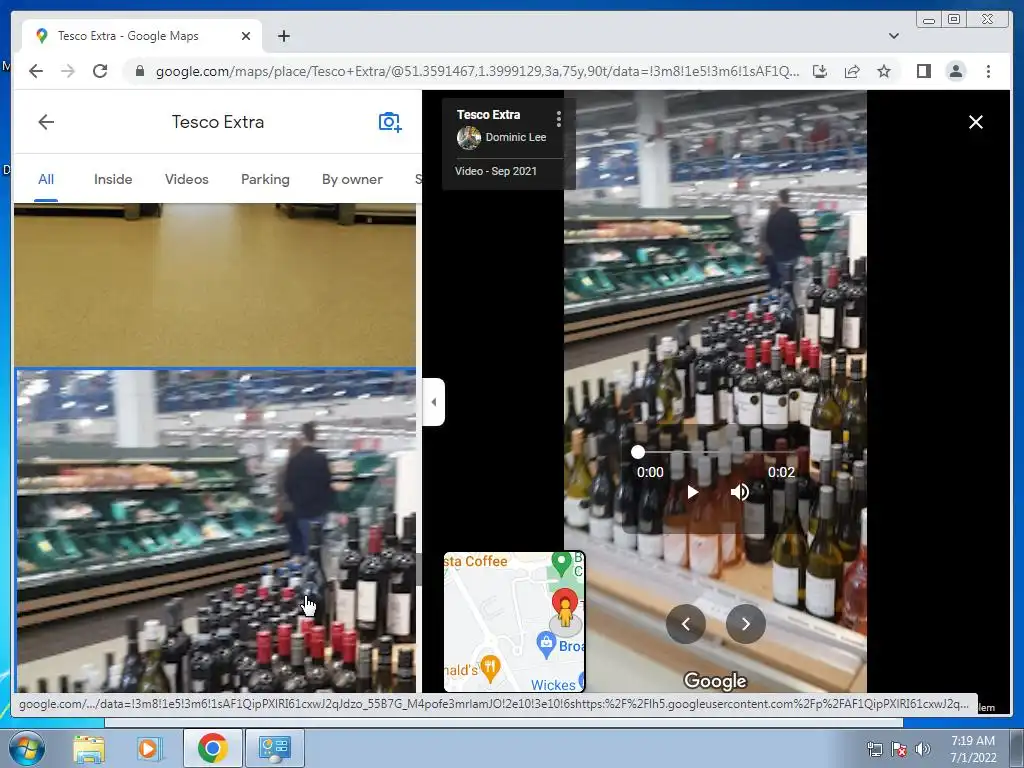The height and width of the screenshot is (768, 1024).
Task: Close the Tesco Extra - Google Maps tab
Action: click(x=246, y=36)
